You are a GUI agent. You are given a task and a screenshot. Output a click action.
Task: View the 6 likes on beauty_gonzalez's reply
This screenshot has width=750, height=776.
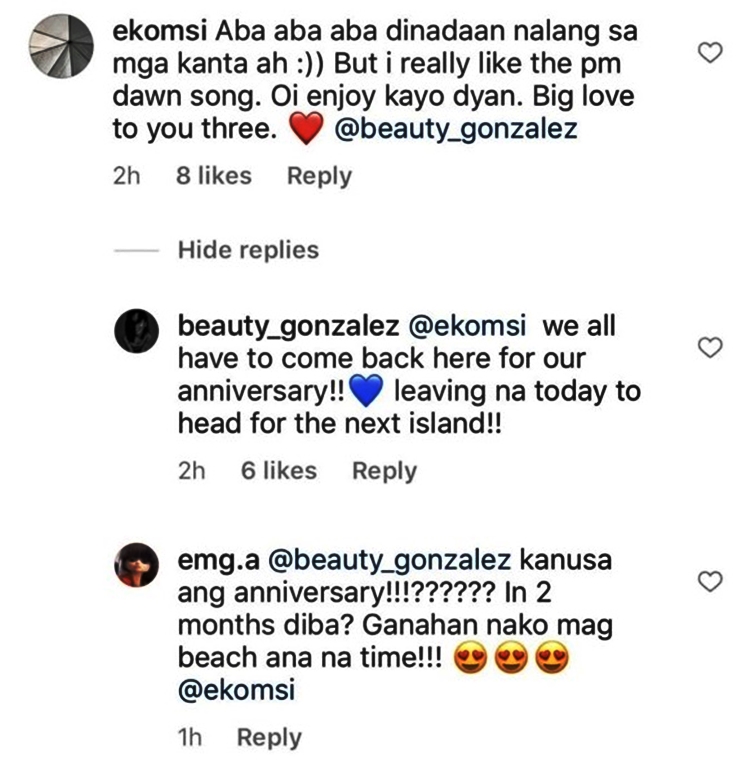pos(278,471)
